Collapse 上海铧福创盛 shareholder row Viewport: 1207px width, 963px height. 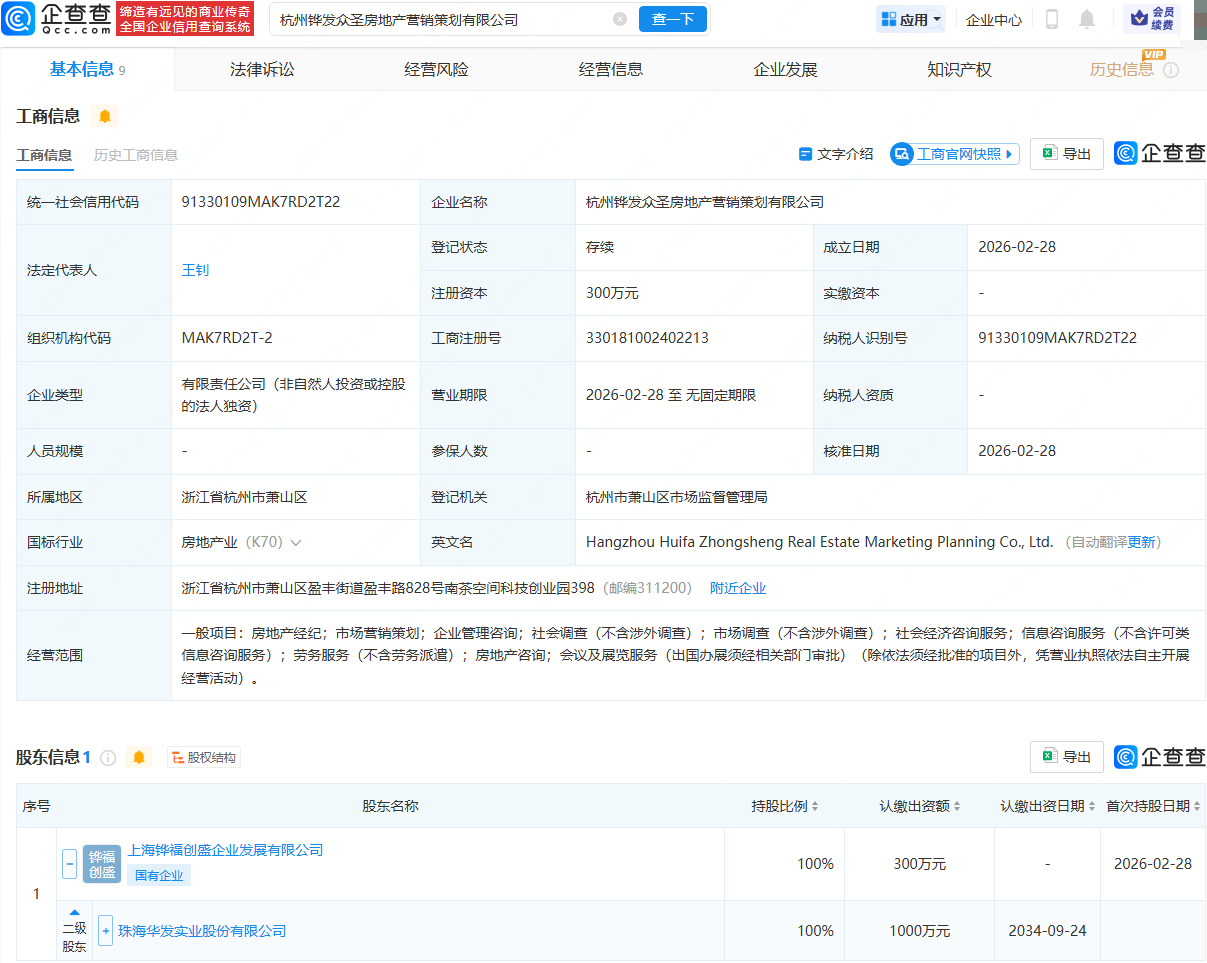(69, 864)
